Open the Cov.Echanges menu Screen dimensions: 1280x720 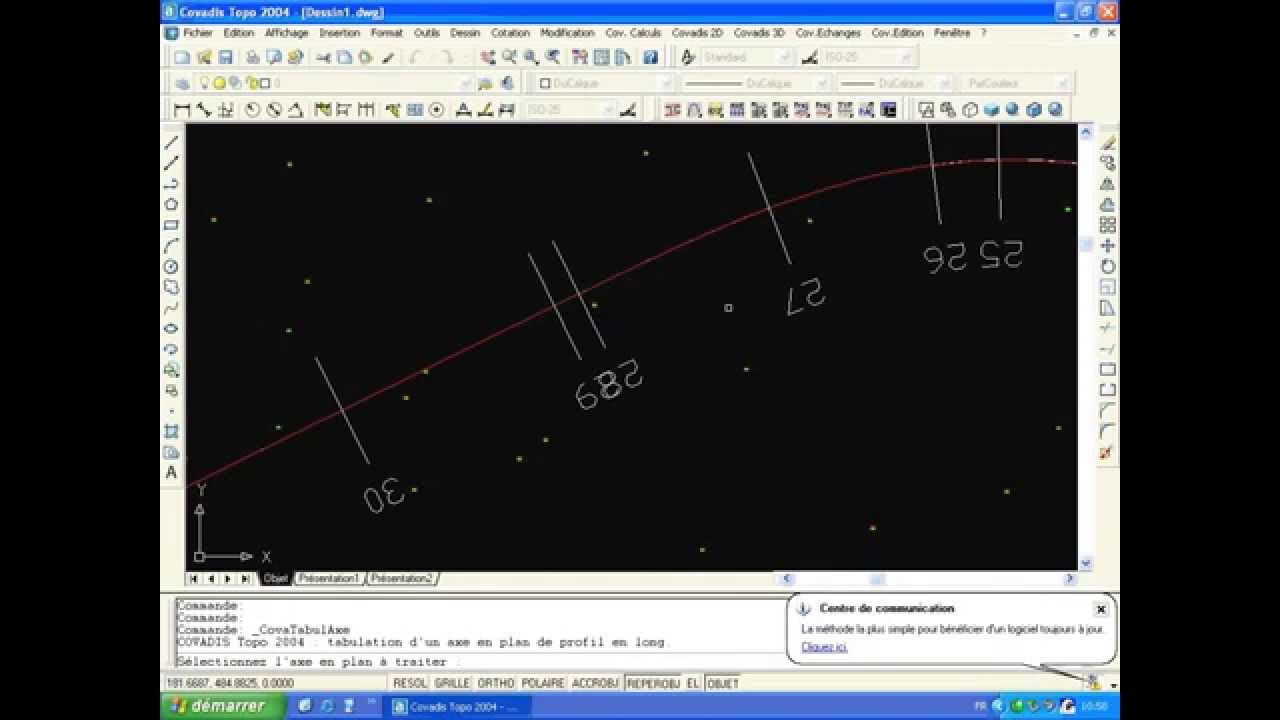click(x=829, y=33)
